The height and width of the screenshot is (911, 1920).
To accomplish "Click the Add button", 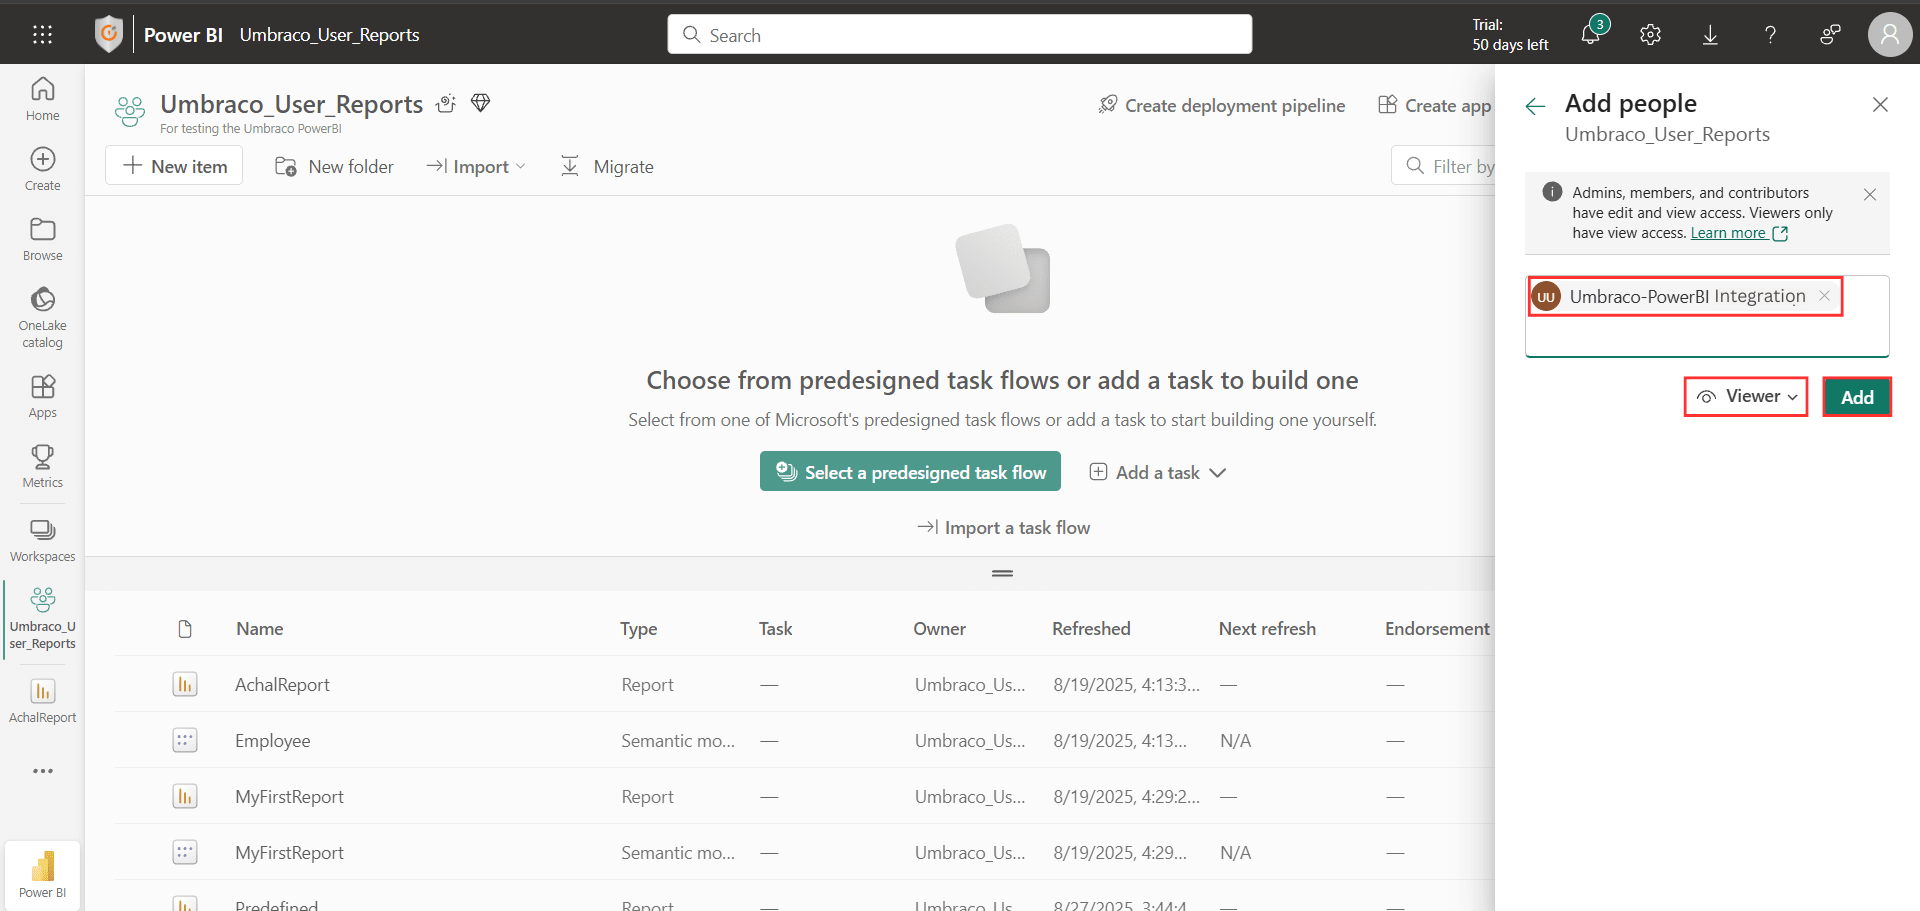I will point(1857,397).
